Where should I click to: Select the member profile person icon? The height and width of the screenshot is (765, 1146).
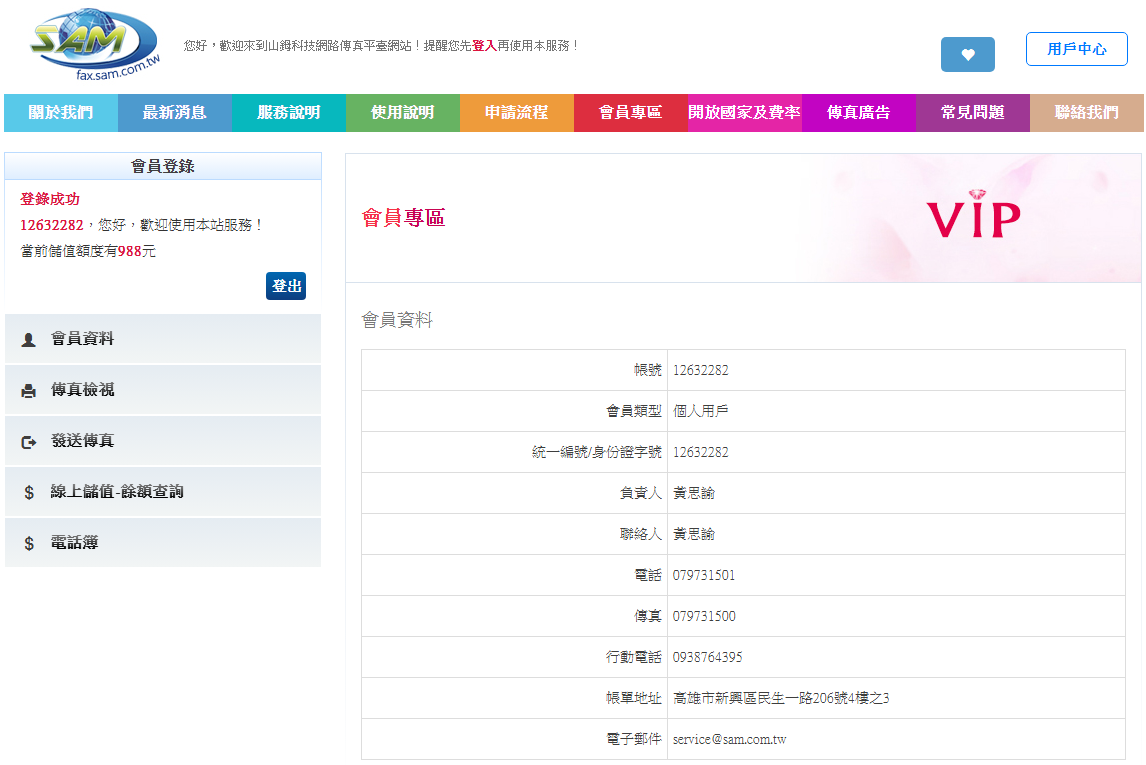click(x=28, y=338)
